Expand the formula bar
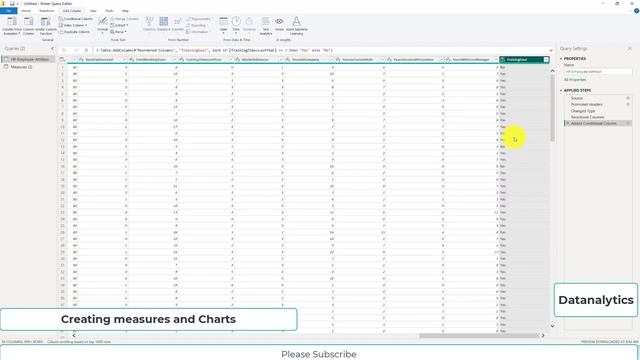The height and width of the screenshot is (360, 640). pos(551,50)
